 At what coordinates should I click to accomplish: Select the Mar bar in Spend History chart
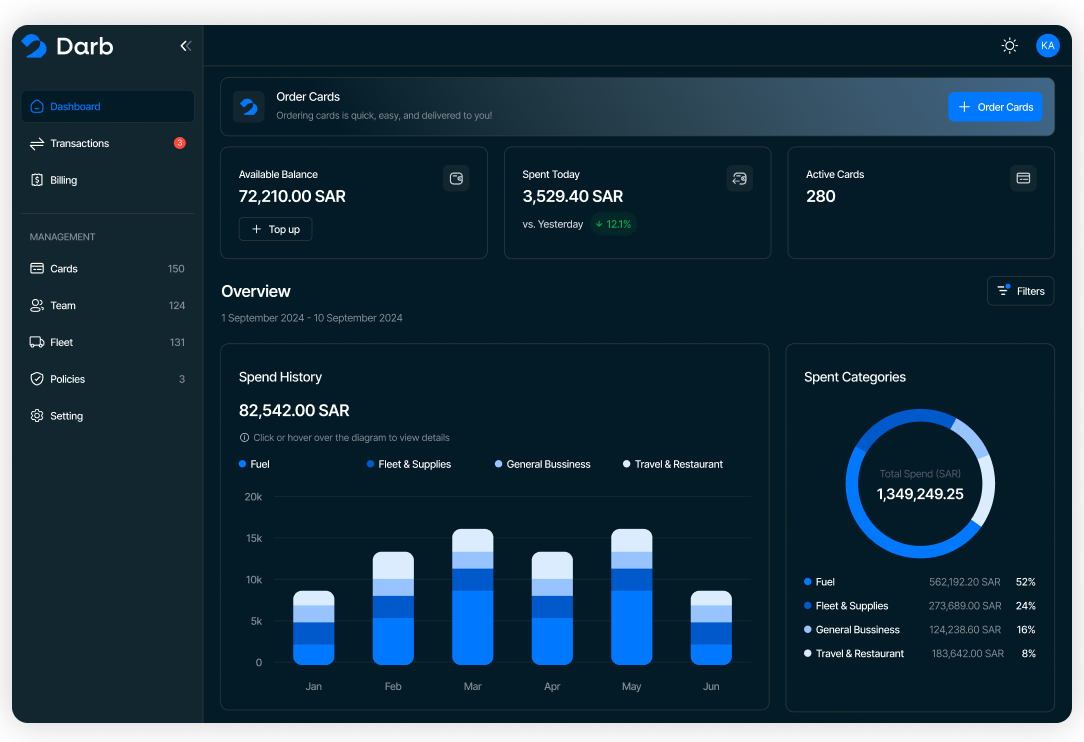(x=473, y=597)
